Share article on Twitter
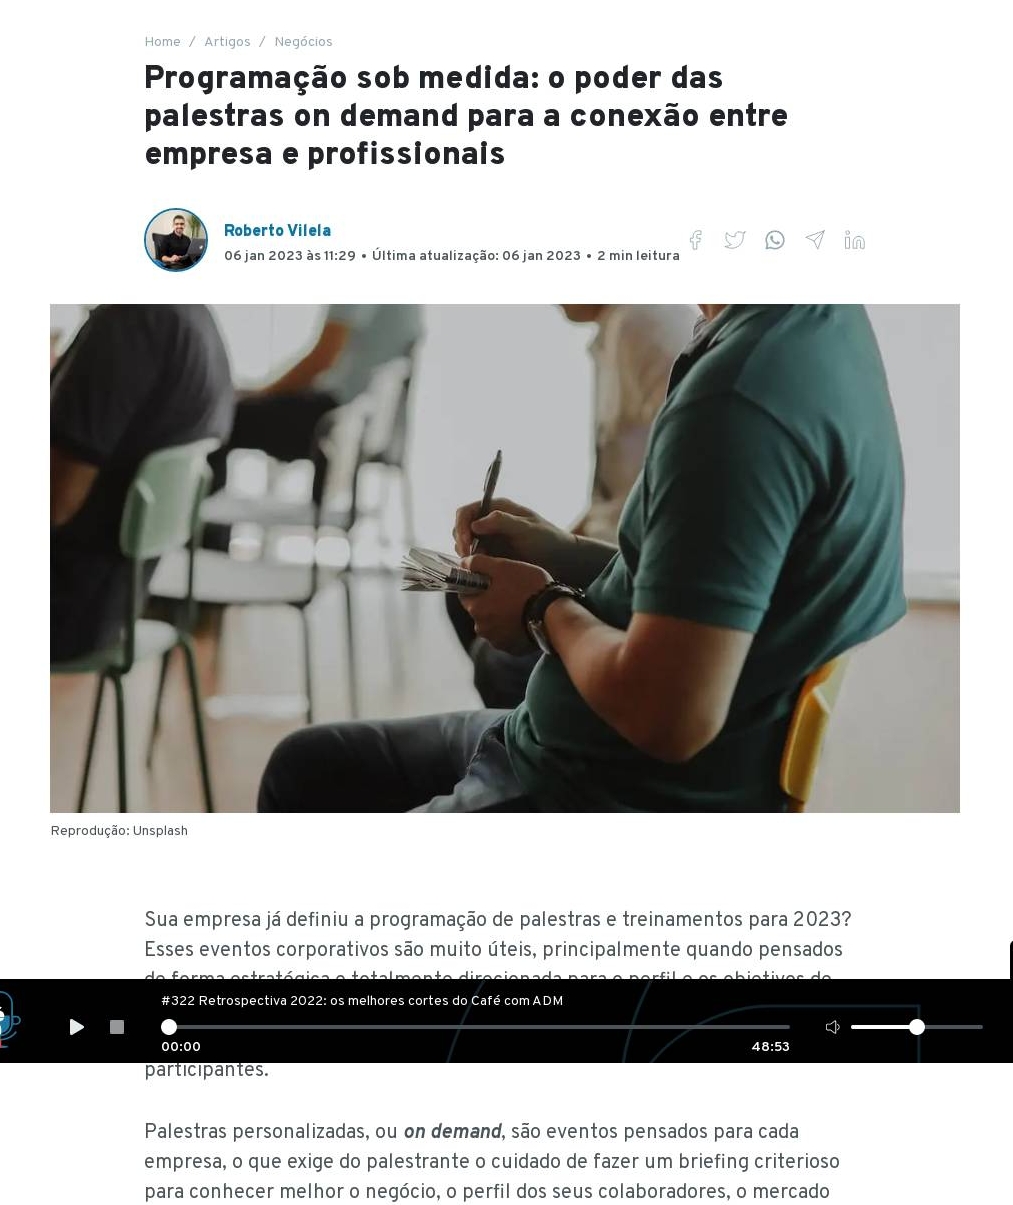Screen dimensions: 1013x1205 [x=735, y=240]
